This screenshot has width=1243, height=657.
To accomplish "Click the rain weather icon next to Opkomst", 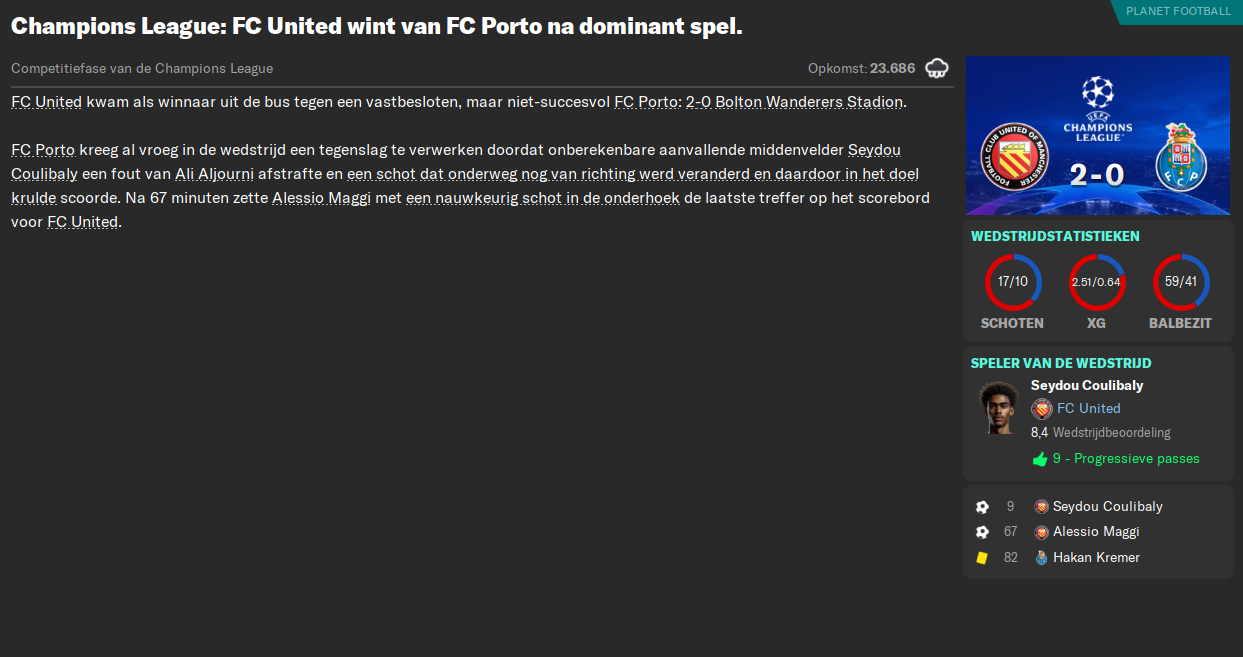I will point(937,68).
